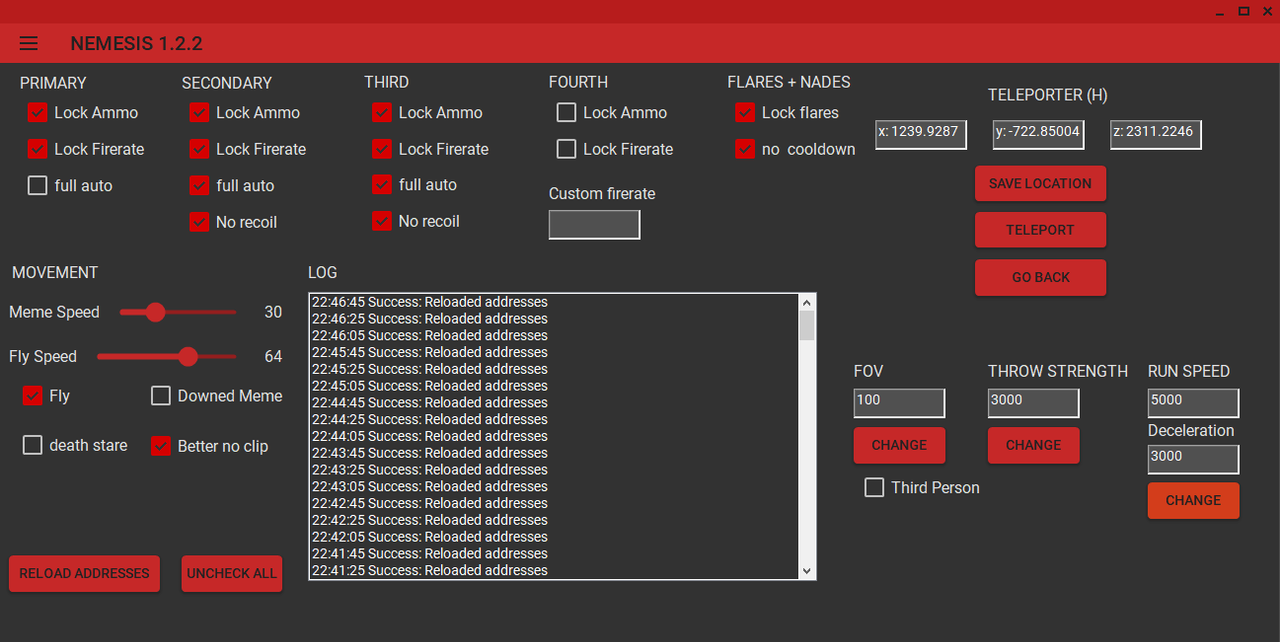Click the teleporter x coordinate field
The height and width of the screenshot is (642, 1280).
[x=921, y=134]
